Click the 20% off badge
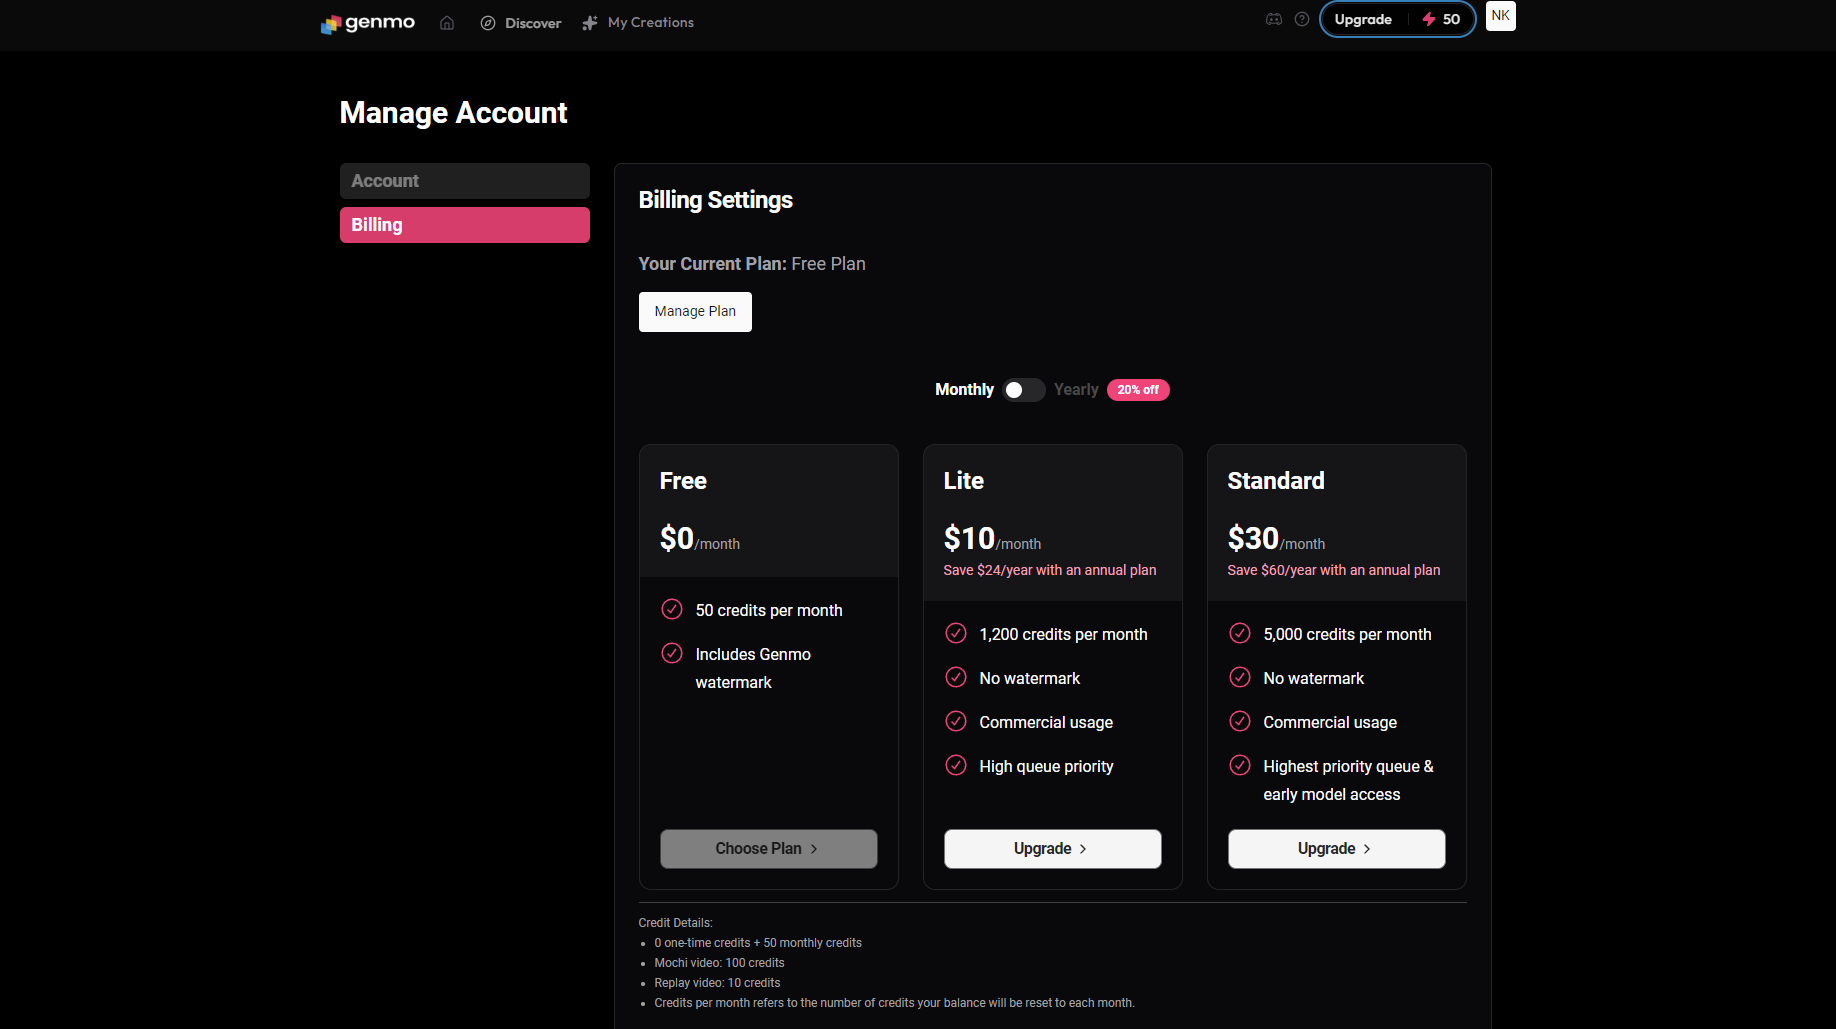The image size is (1836, 1029). [x=1138, y=390]
